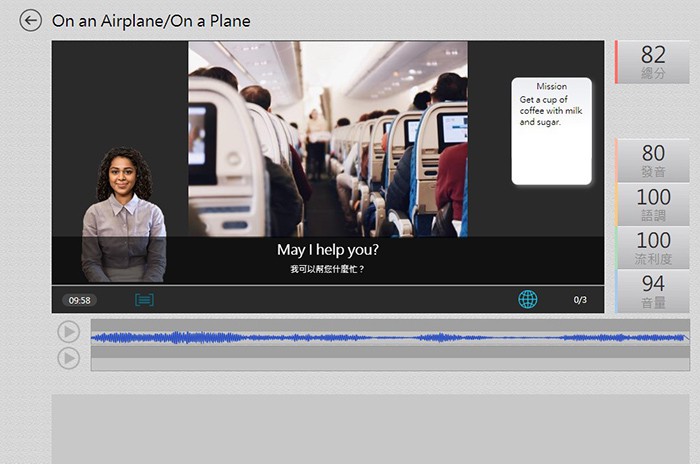Play the upper audio waveform recording
This screenshot has width=700, height=464.
click(x=68, y=332)
